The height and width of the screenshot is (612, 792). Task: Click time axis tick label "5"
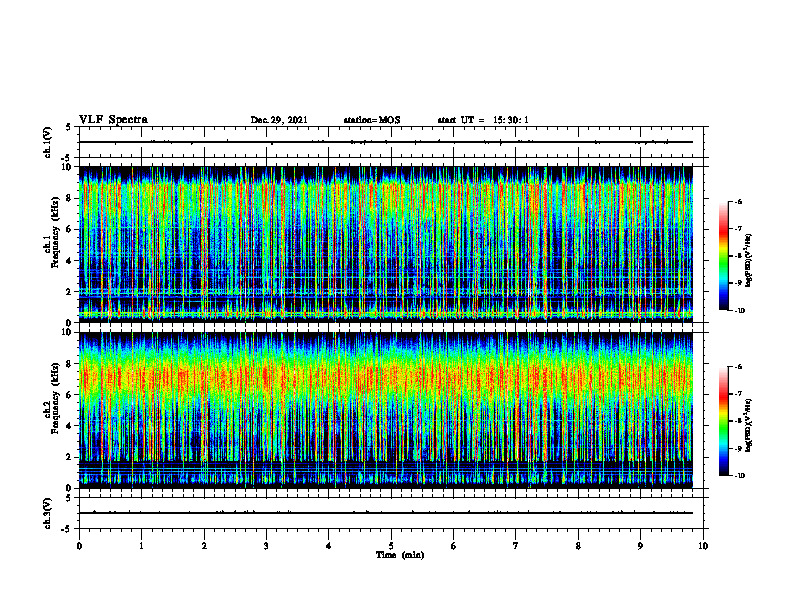(391, 546)
